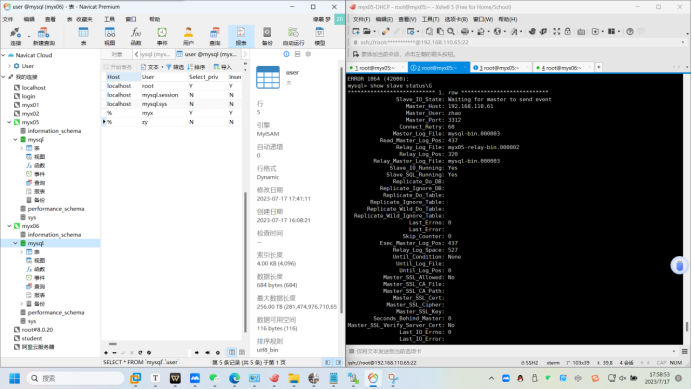This screenshot has width=692, height=389.
Task: Switch to Navicat Objects (对象) tab
Action: (117, 54)
